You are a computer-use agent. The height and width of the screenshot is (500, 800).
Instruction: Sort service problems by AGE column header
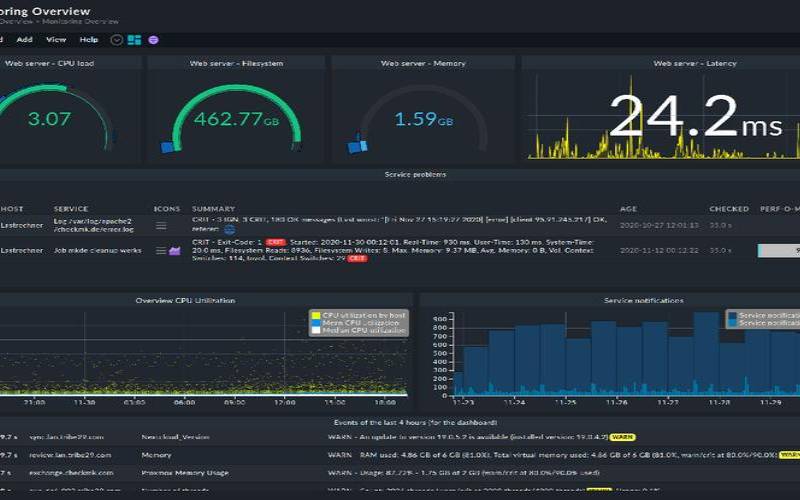pyautogui.click(x=628, y=209)
